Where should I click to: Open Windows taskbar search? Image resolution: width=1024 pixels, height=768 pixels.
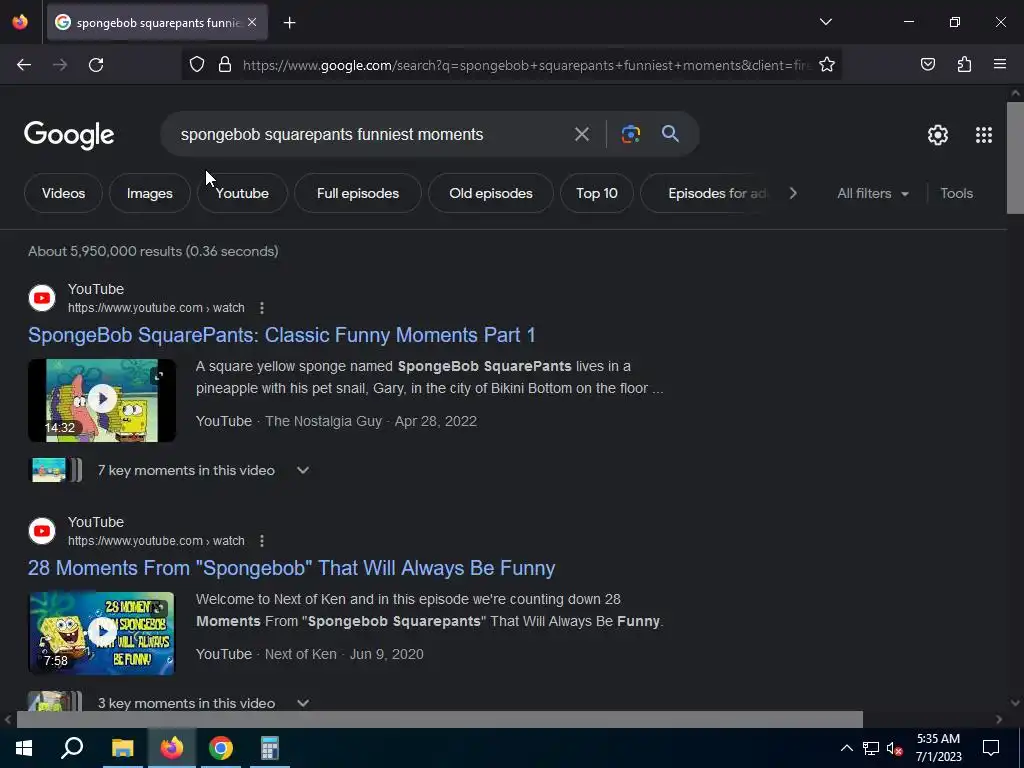pyautogui.click(x=72, y=748)
